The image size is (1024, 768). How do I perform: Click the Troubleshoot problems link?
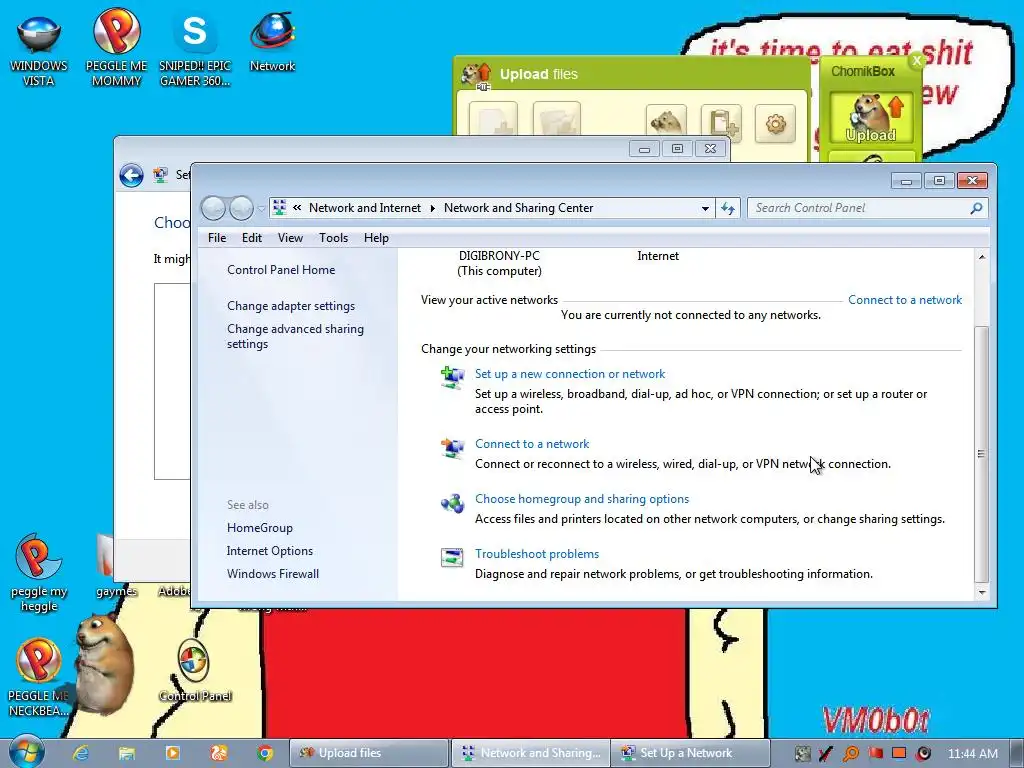(537, 554)
